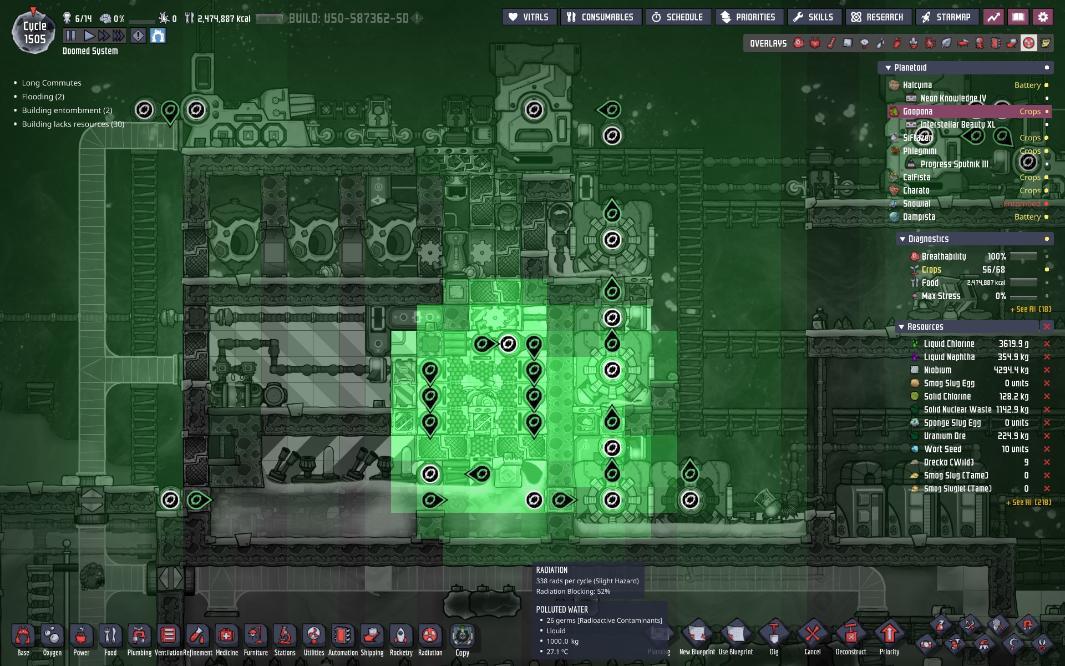Collapse the Diagnostics panel
The width and height of the screenshot is (1065, 666).
click(x=902, y=239)
